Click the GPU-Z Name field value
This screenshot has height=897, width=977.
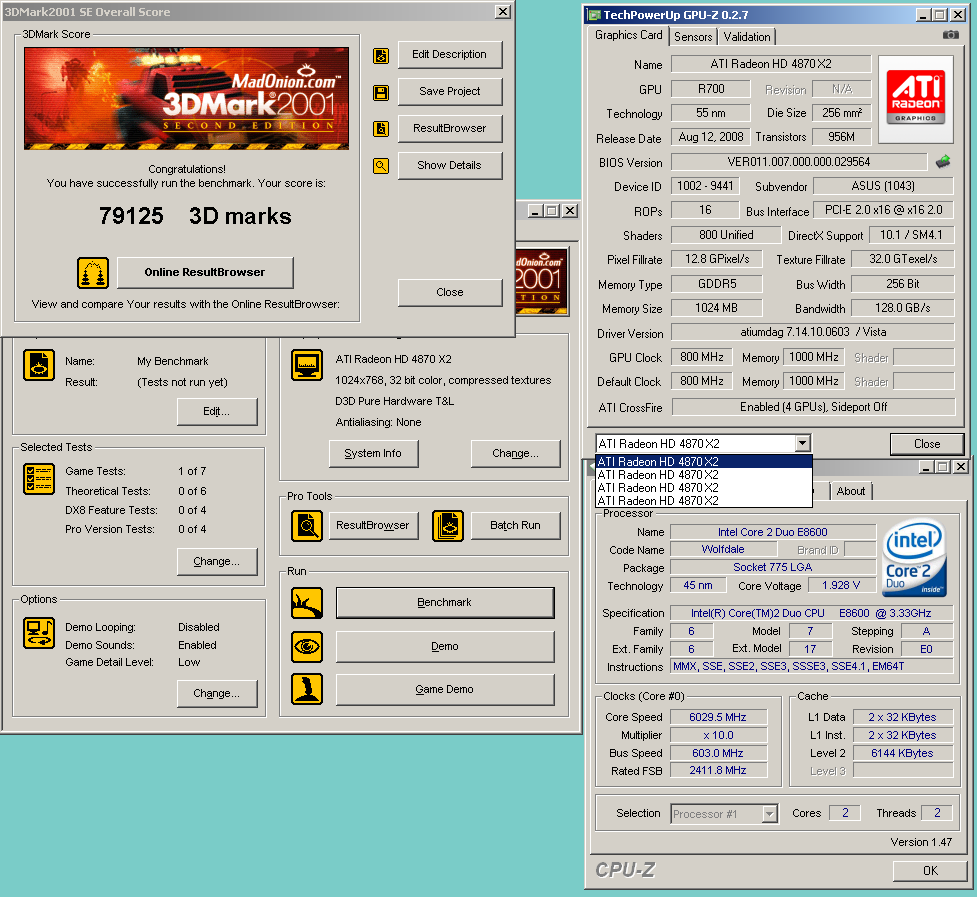click(771, 64)
